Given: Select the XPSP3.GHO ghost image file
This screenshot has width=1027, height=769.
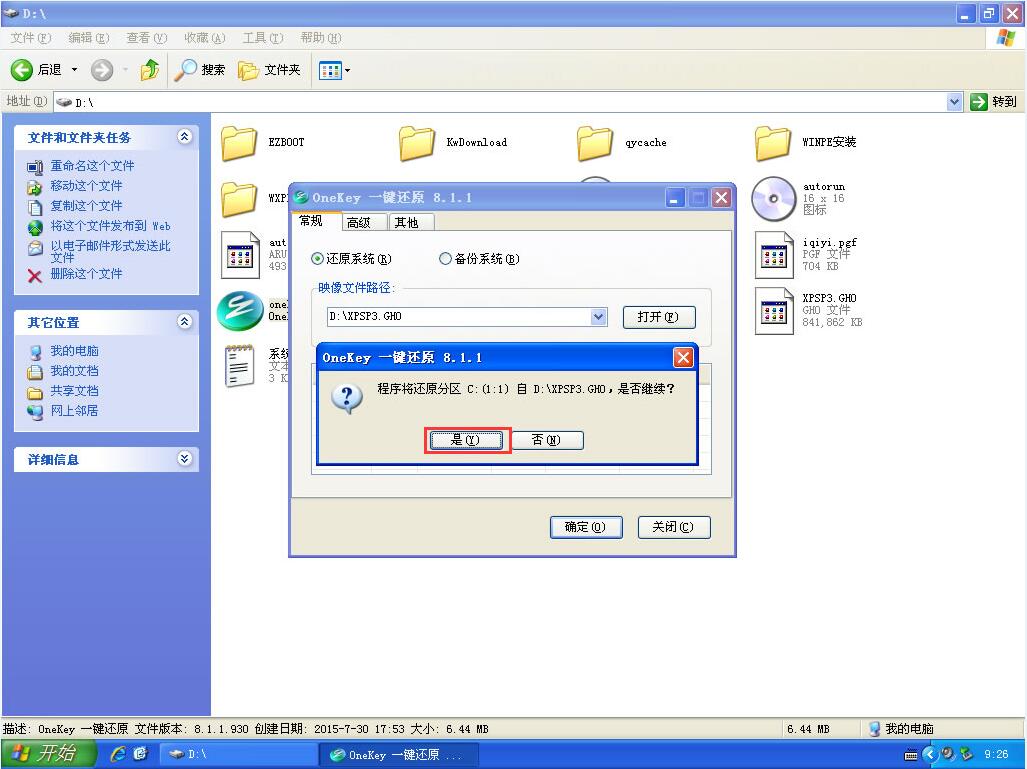Looking at the screenshot, I should [x=773, y=308].
